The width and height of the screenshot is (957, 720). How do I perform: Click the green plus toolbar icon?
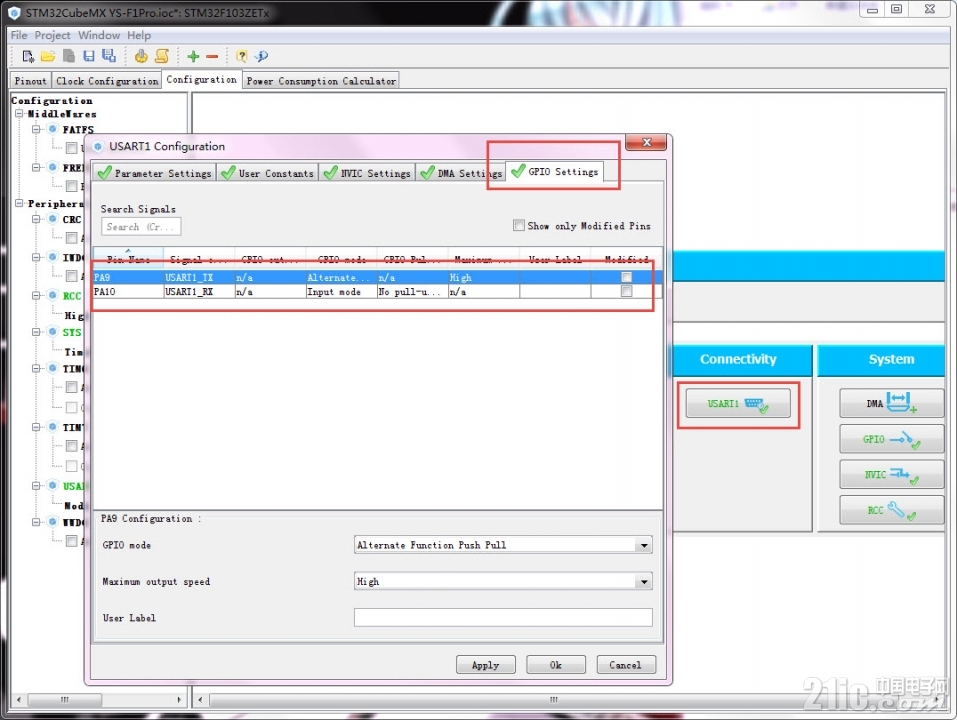tap(193, 57)
